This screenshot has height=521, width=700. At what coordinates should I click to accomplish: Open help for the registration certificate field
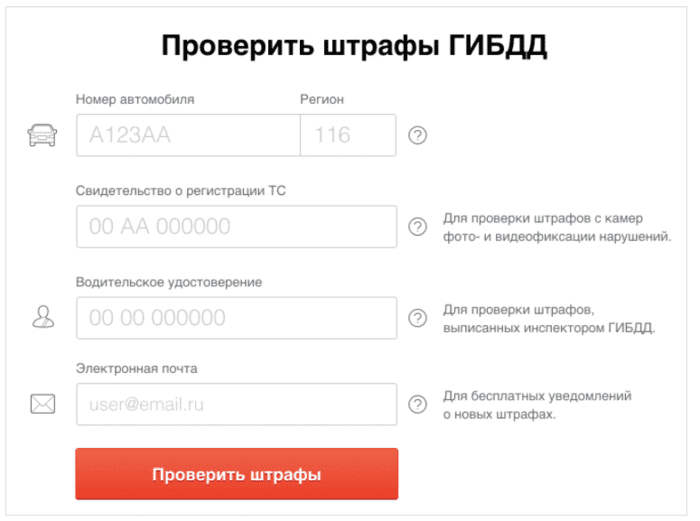click(418, 227)
